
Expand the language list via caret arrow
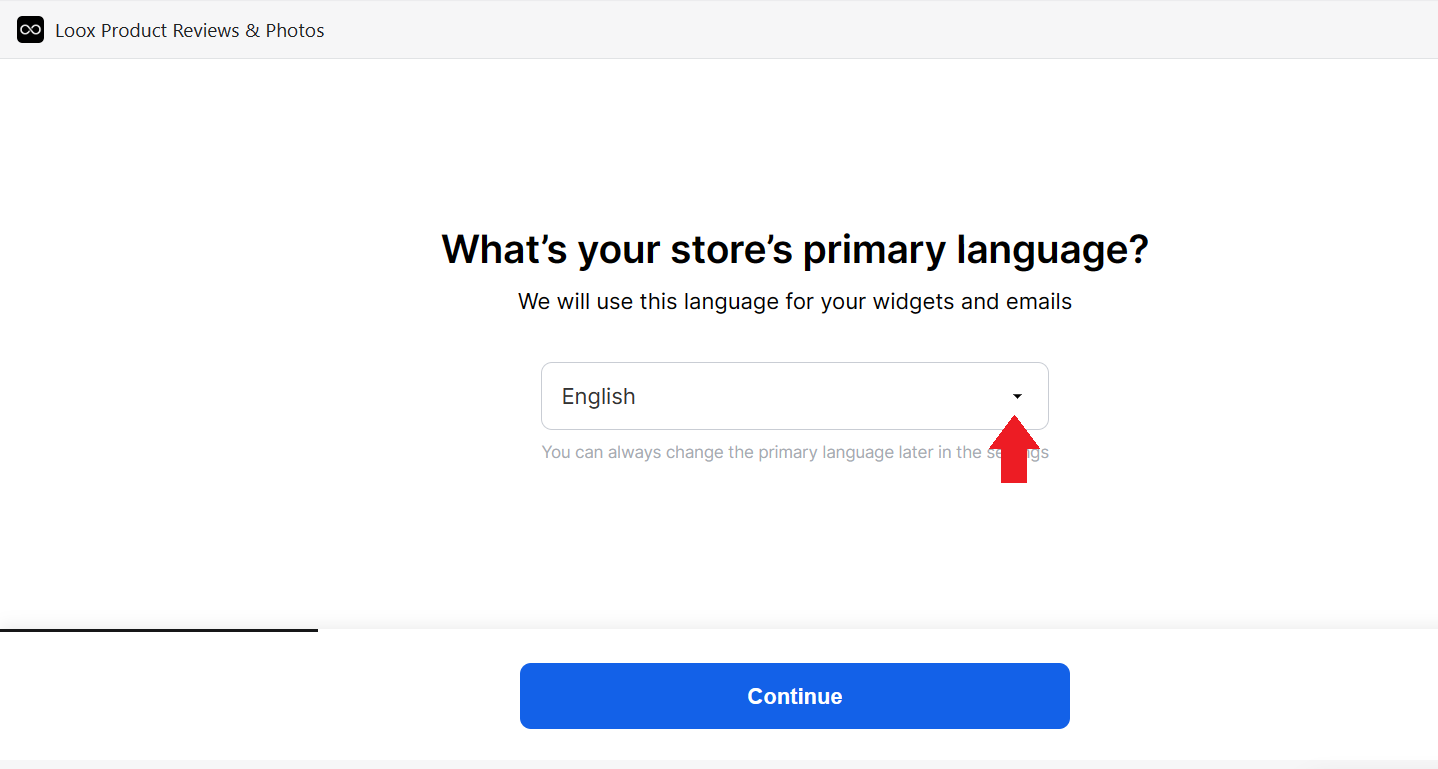(x=1017, y=396)
